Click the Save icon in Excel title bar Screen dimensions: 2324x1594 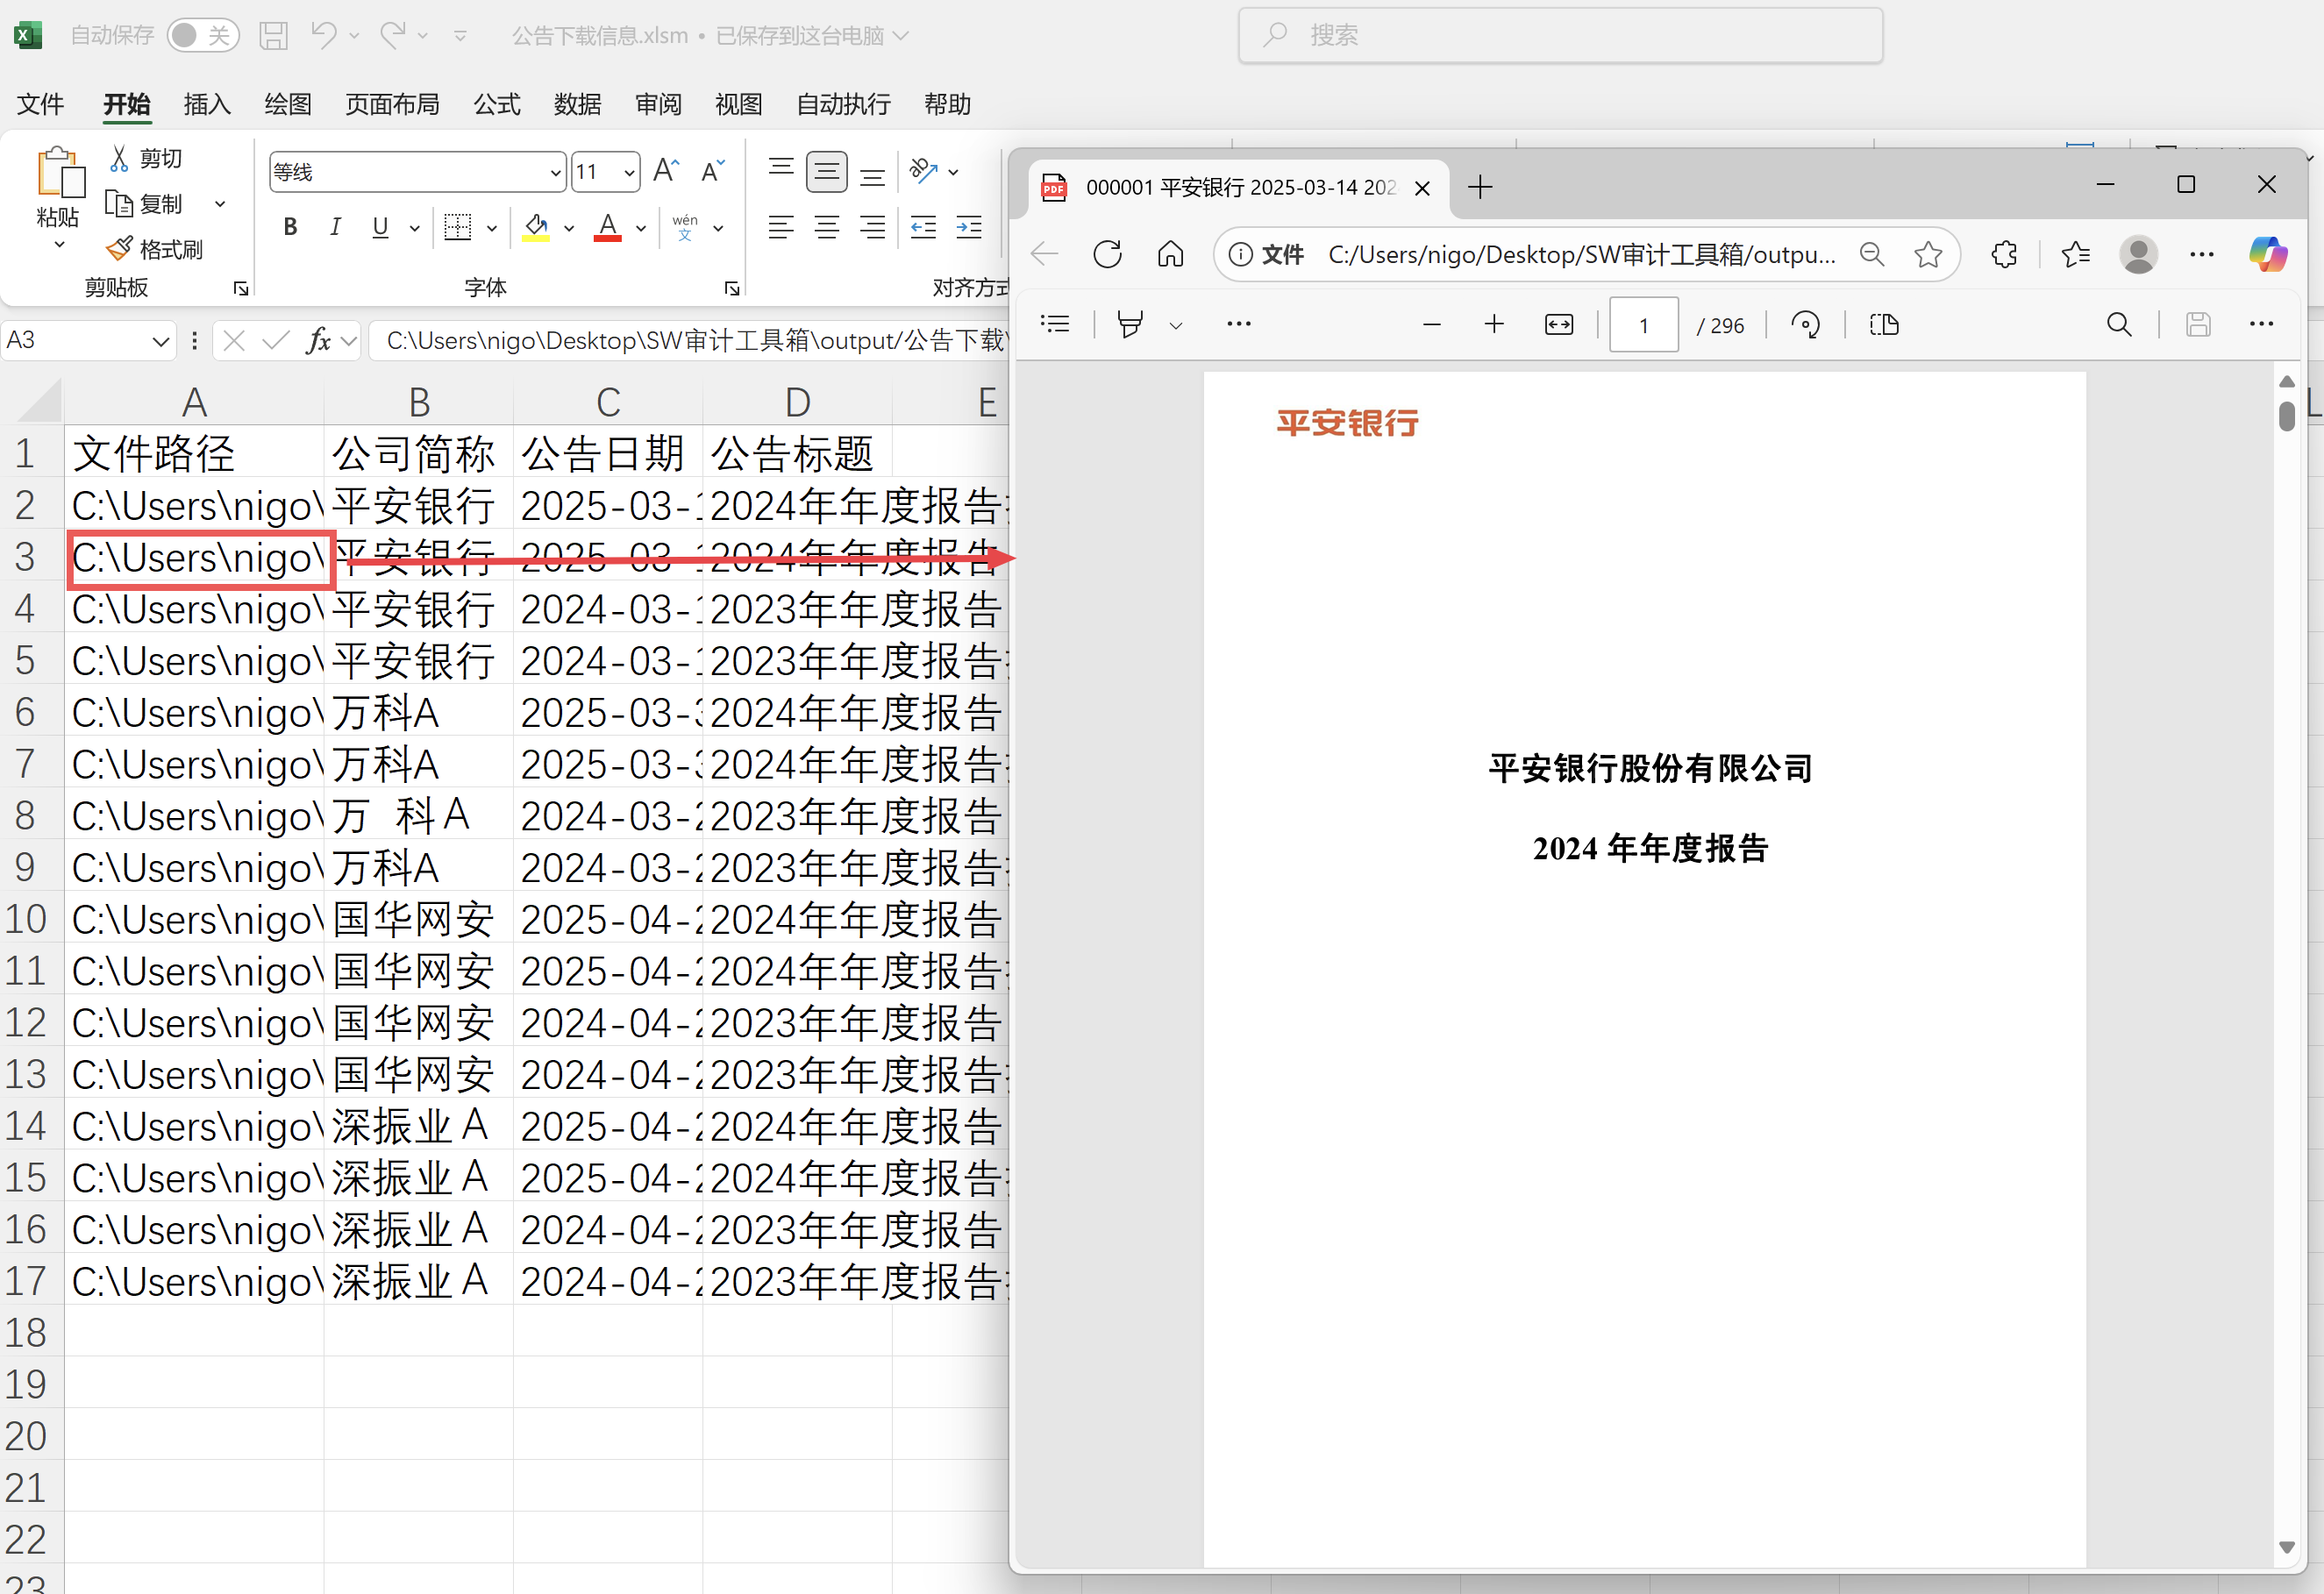(273, 36)
